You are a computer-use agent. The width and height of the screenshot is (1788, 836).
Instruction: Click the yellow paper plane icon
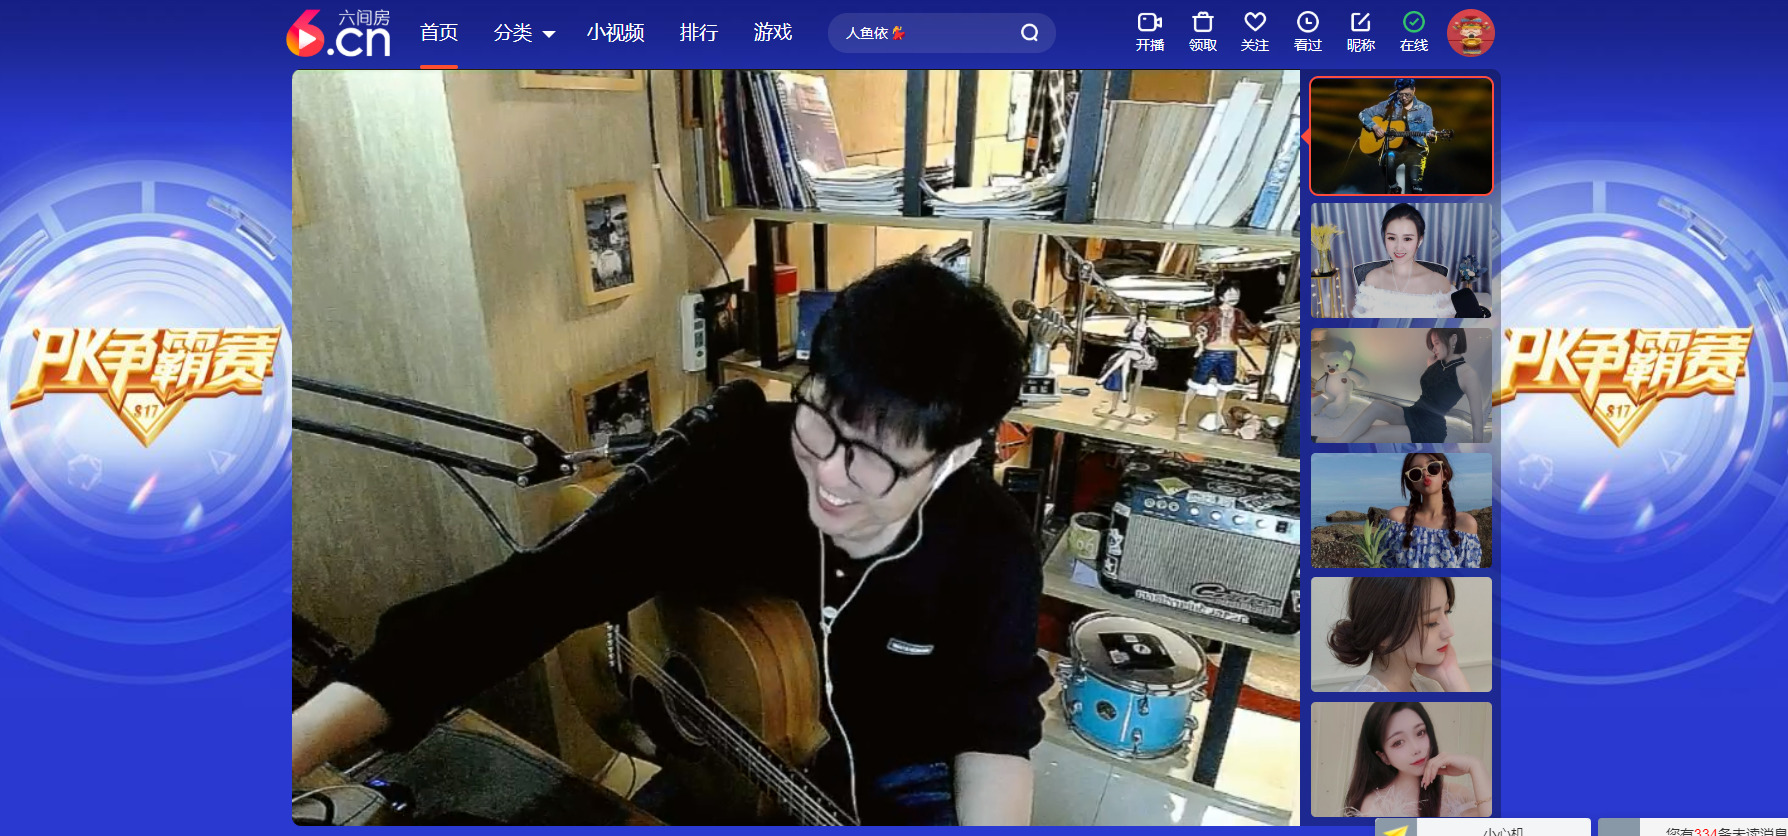click(x=1396, y=829)
